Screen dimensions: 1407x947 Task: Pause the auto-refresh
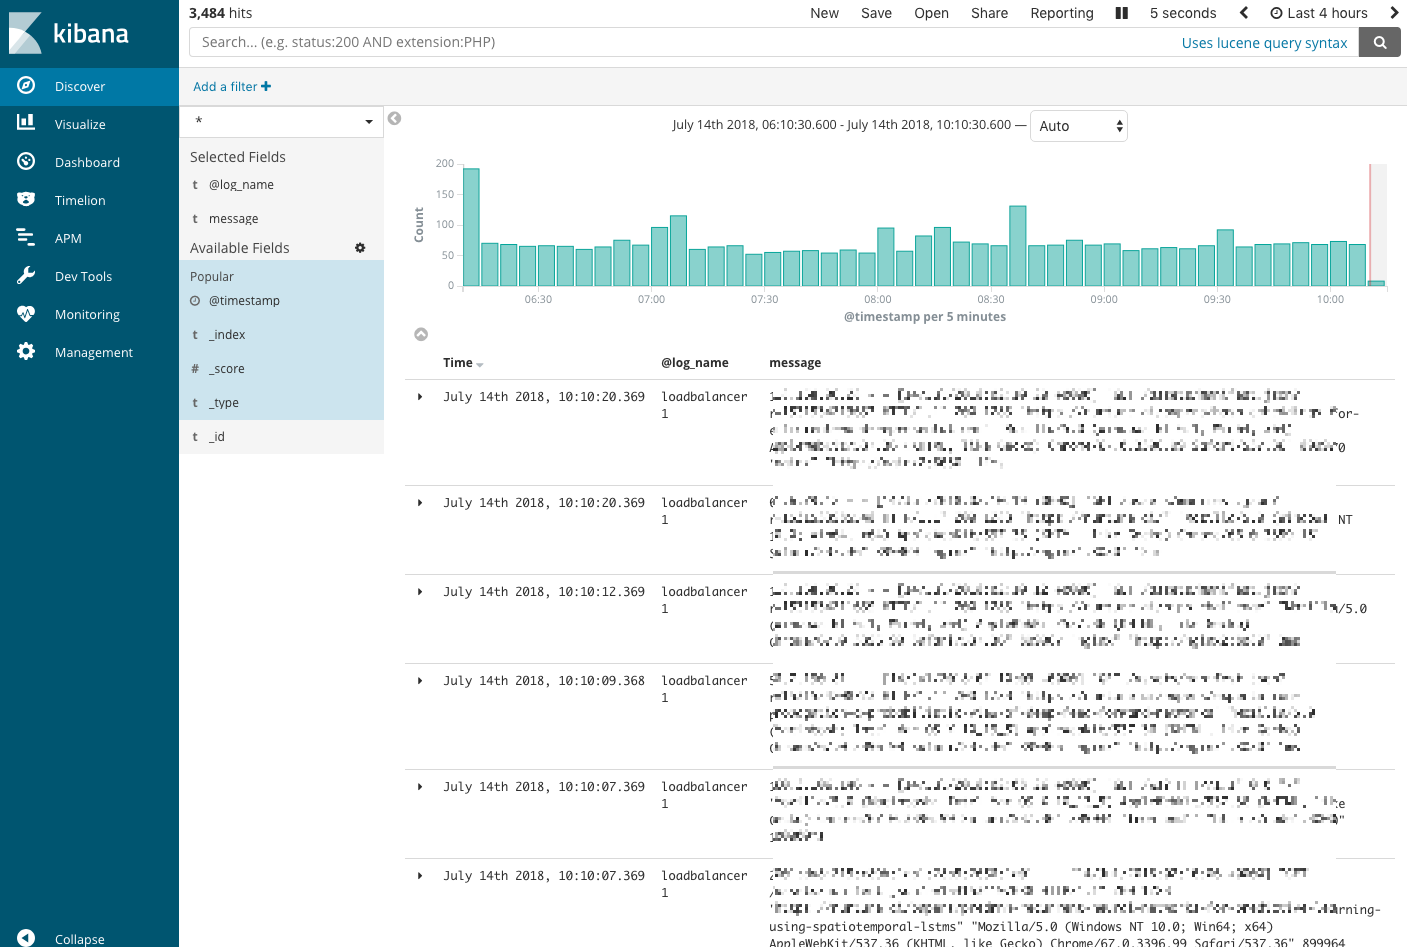click(1121, 13)
